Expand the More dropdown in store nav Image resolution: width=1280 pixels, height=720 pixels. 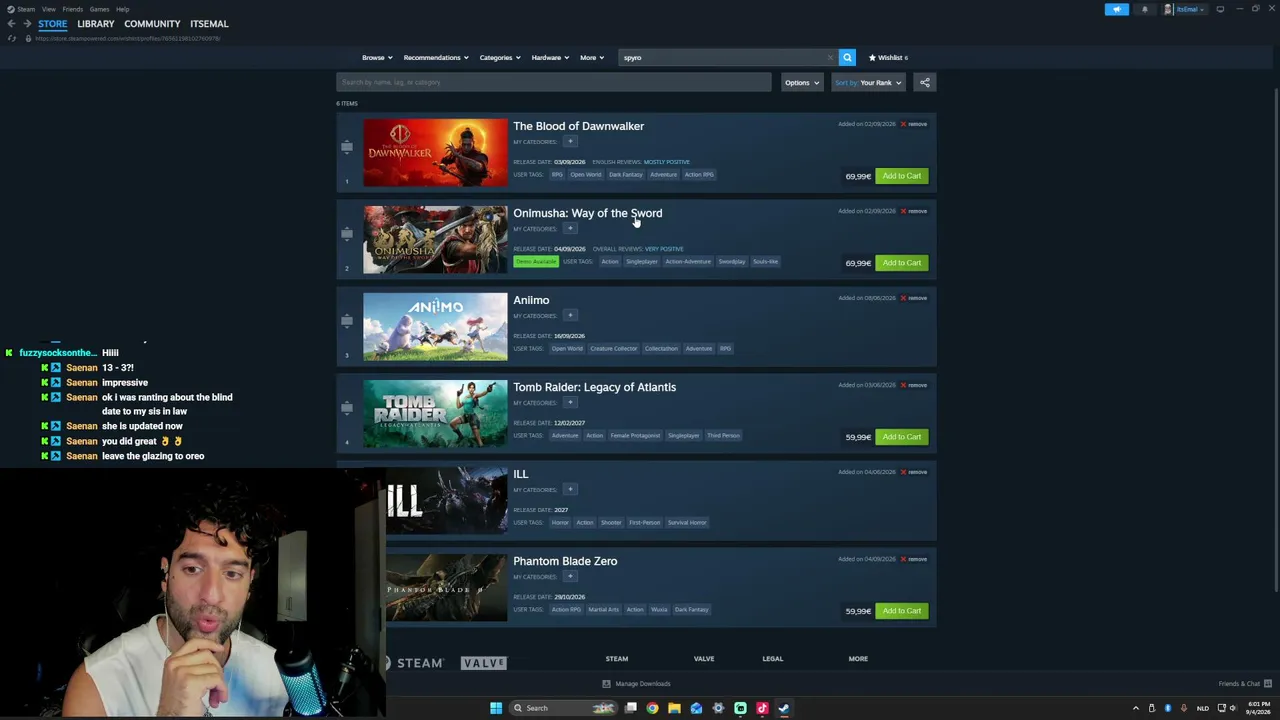[592, 57]
